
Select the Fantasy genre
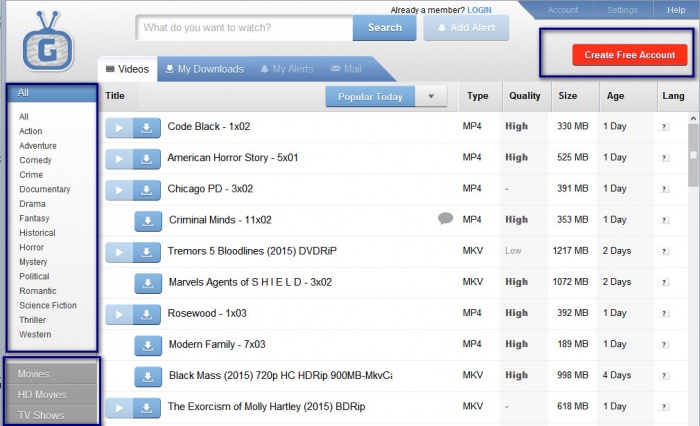(34, 218)
